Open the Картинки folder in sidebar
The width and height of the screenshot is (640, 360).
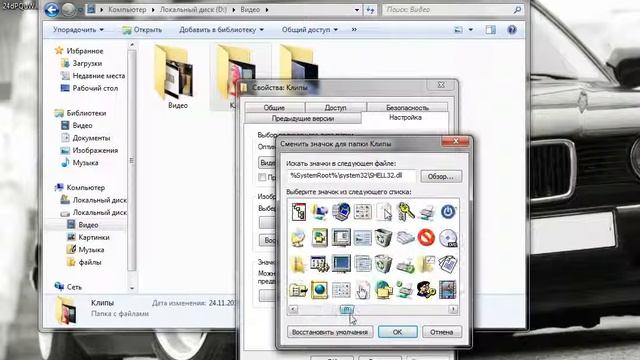(x=94, y=237)
